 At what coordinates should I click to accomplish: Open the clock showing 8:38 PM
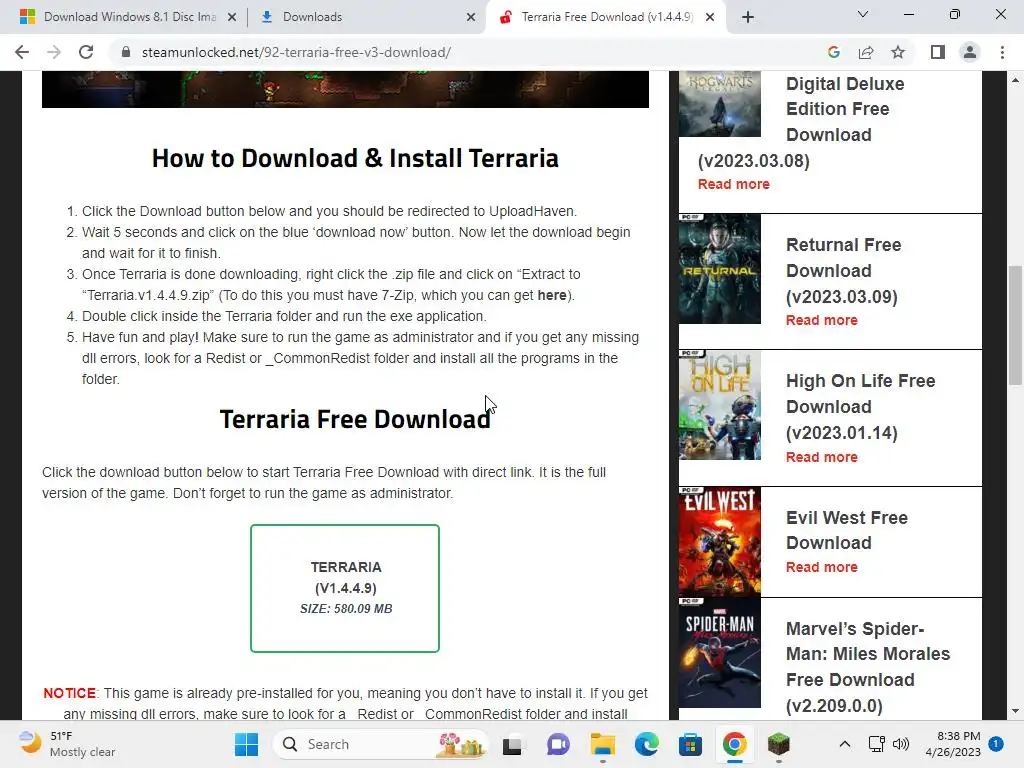(953, 744)
